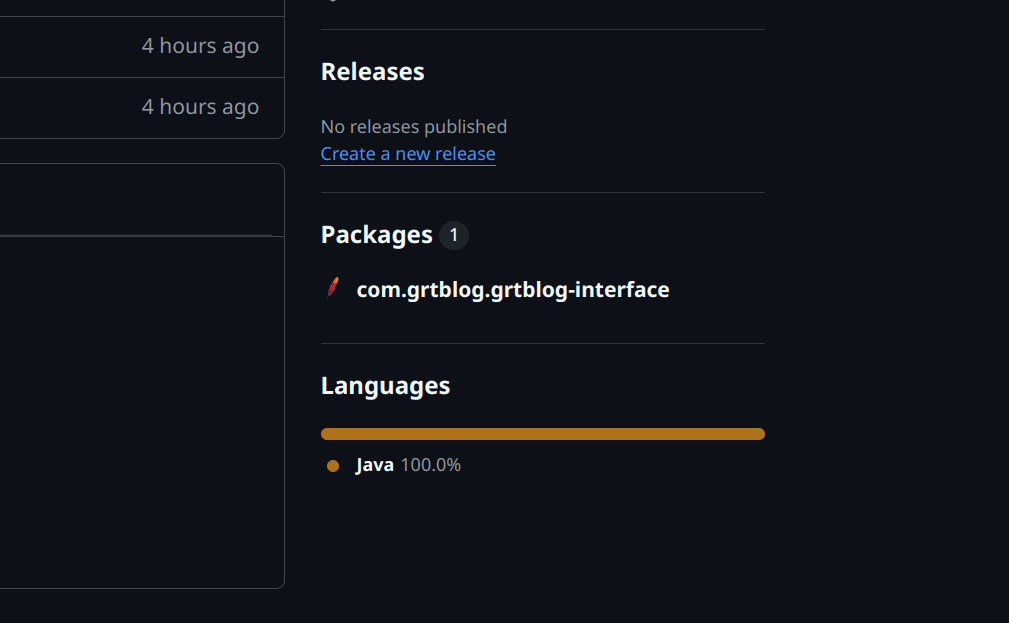Click the divider line above Languages
The width and height of the screenshot is (1009, 623).
tap(543, 344)
